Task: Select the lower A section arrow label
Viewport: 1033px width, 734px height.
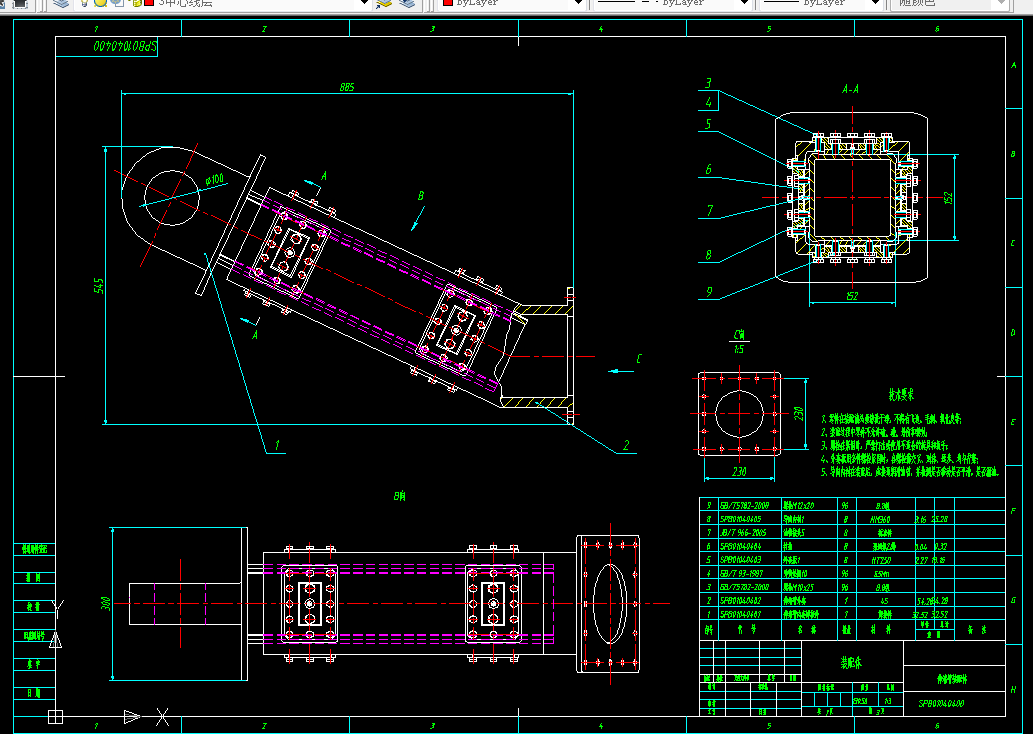Action: pyautogui.click(x=255, y=335)
